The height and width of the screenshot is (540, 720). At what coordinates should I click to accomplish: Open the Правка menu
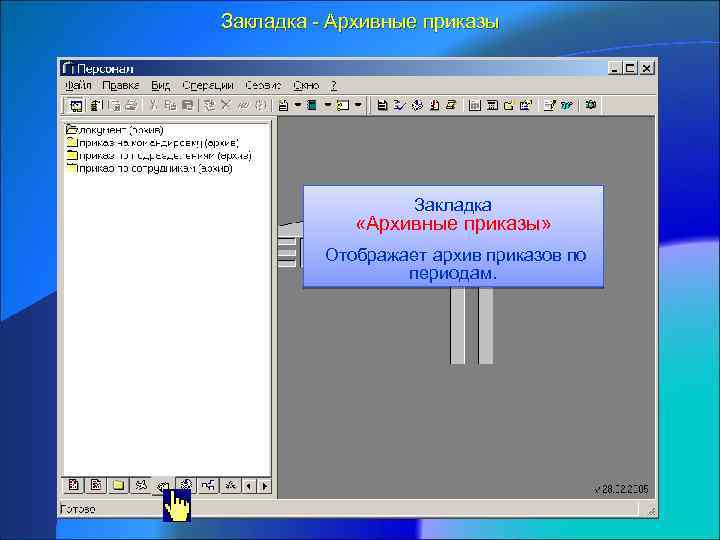[121, 86]
